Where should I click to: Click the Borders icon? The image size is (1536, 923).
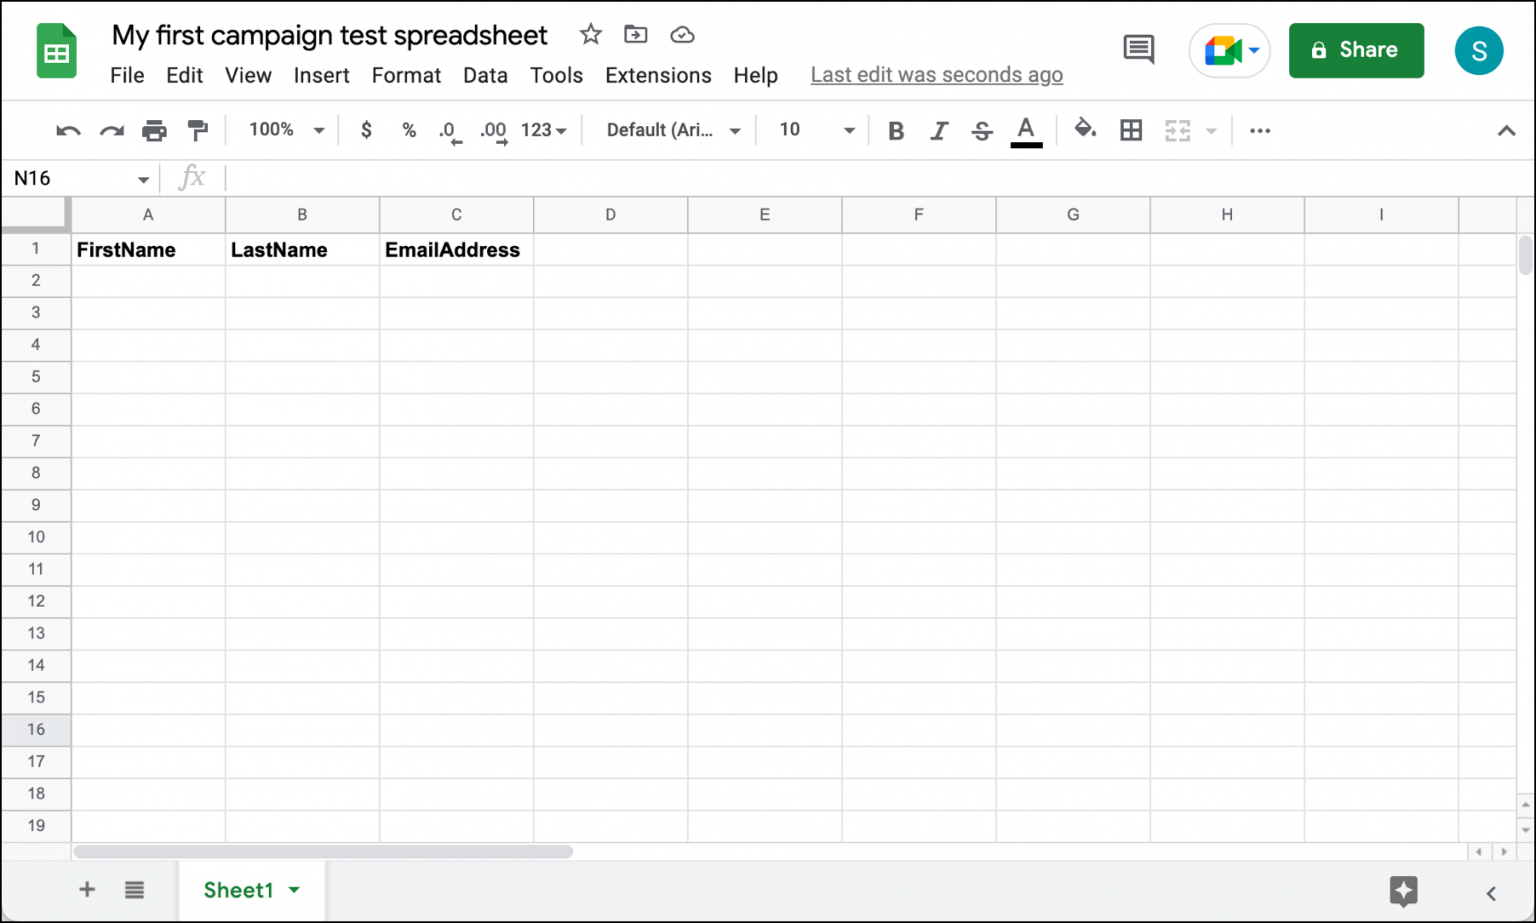click(1130, 130)
